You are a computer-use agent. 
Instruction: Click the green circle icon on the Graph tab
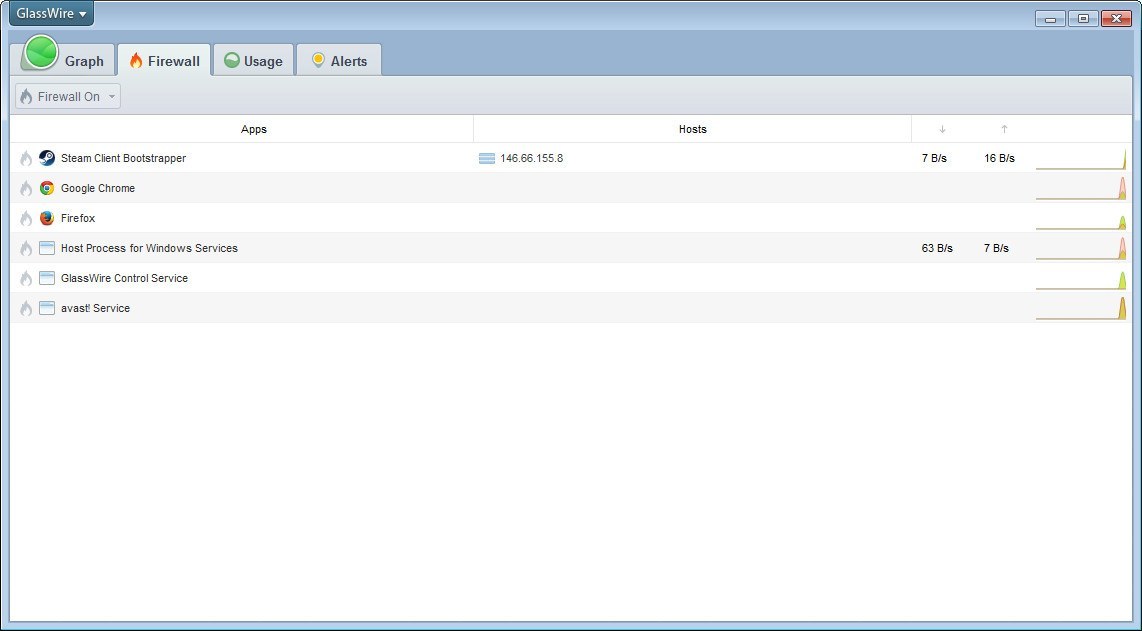pos(39,53)
